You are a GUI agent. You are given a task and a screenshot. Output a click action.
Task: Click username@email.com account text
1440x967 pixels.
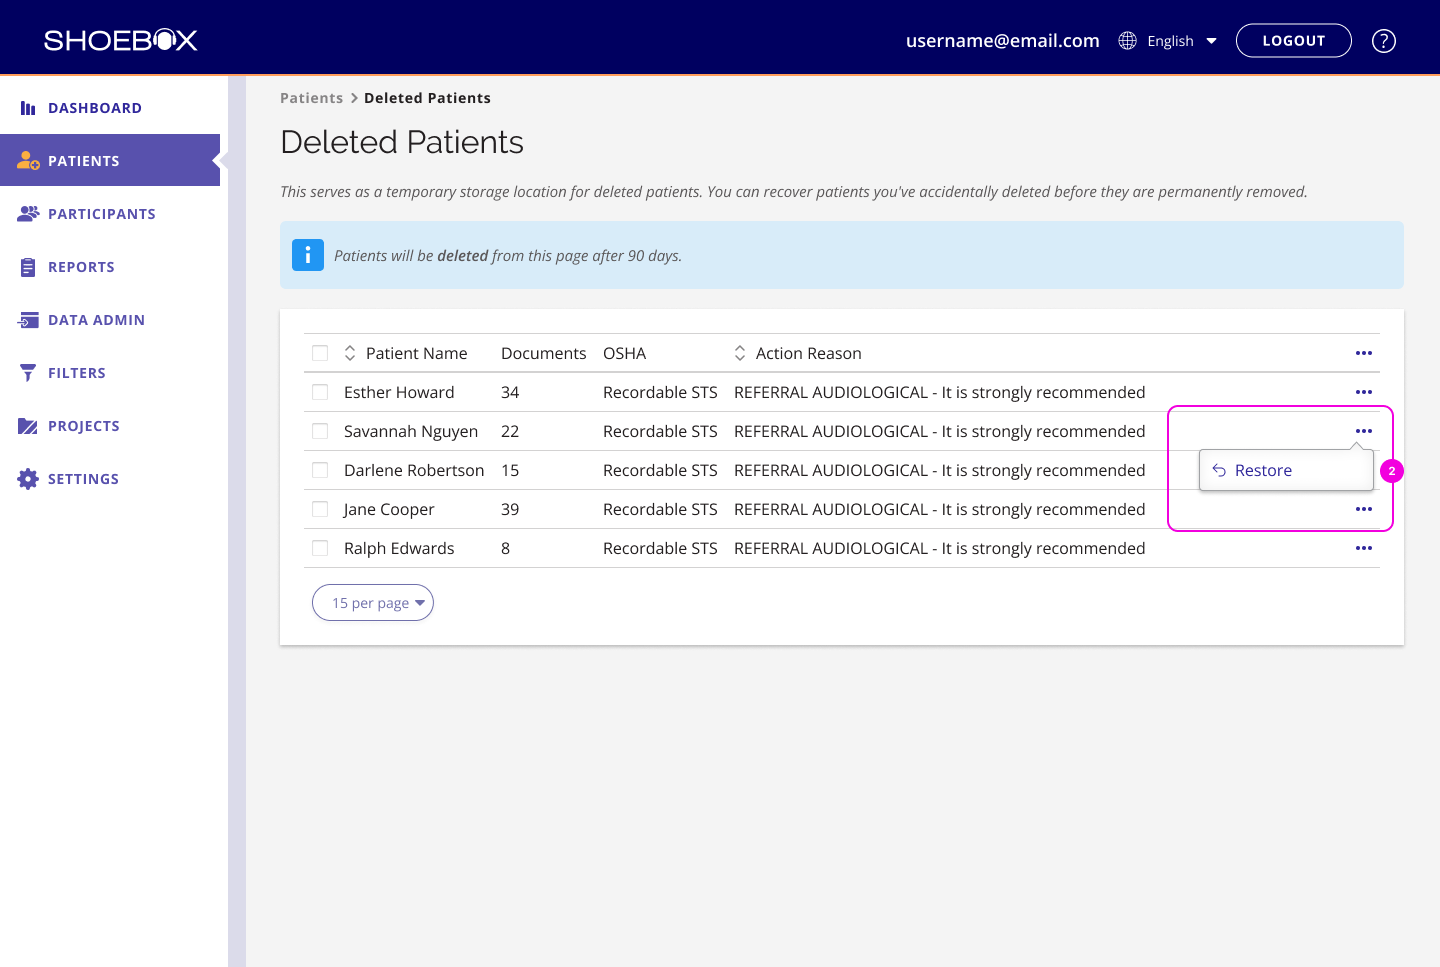(1003, 41)
